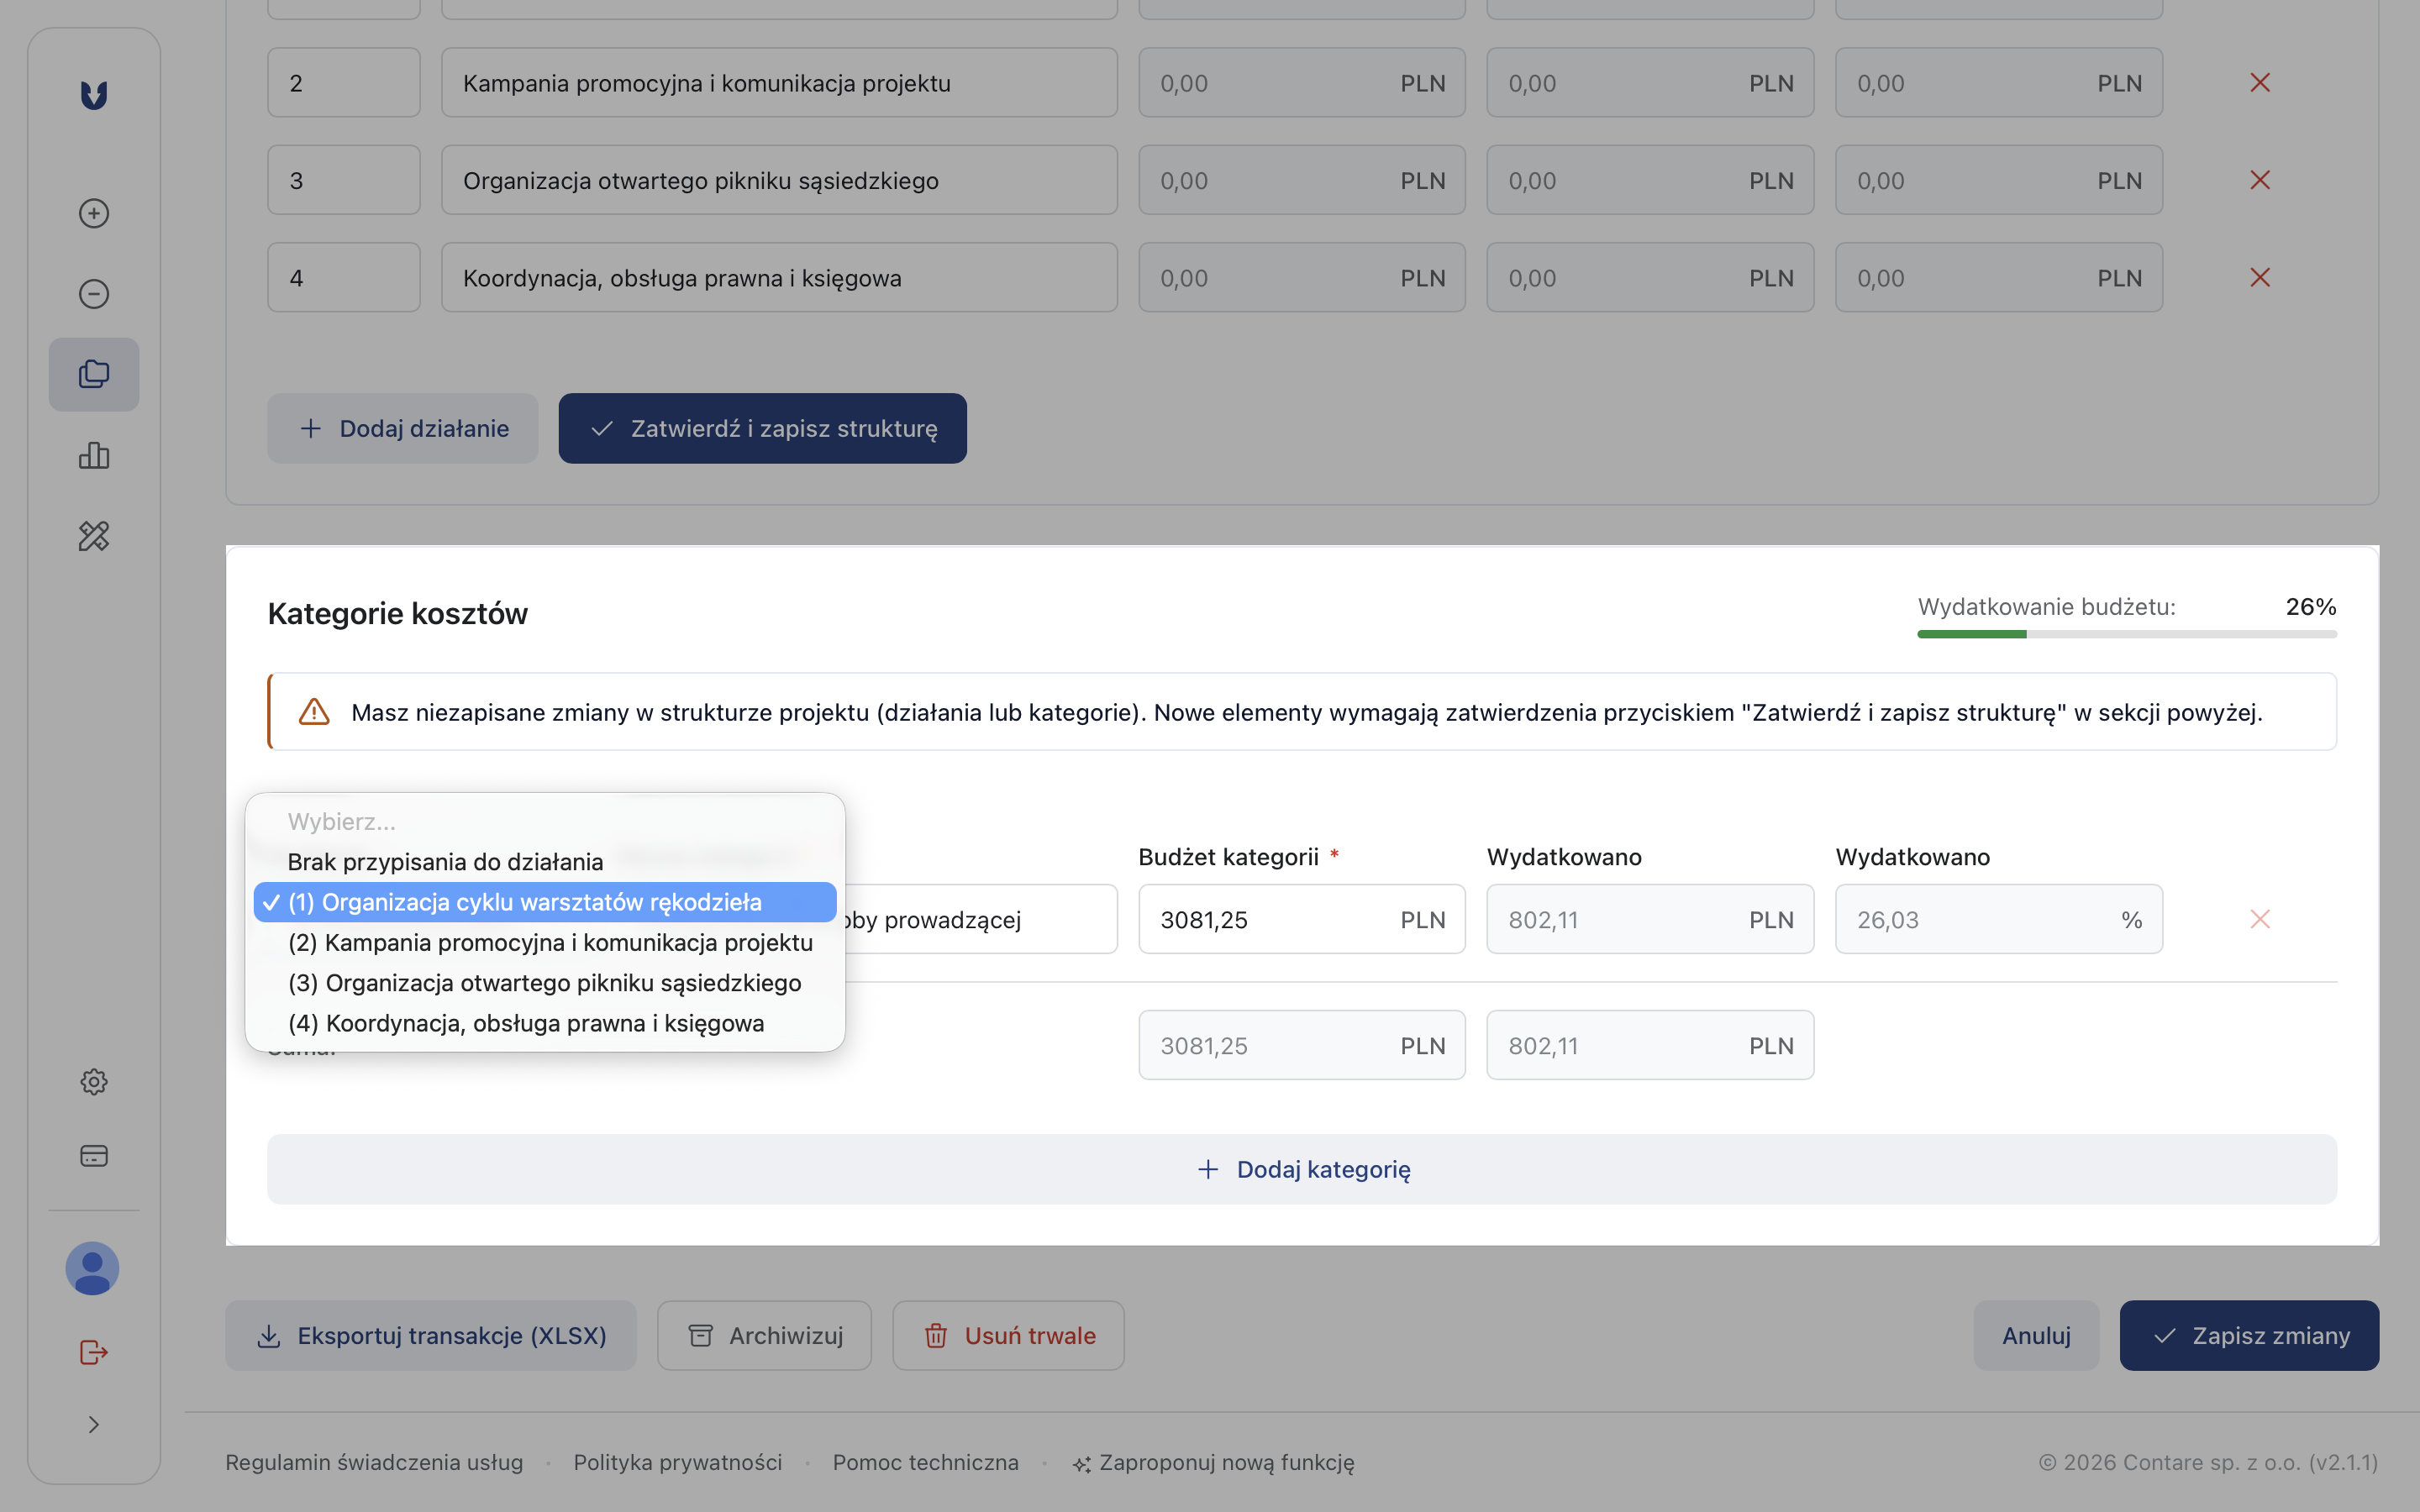This screenshot has height=1512, width=2420.
Task: Pick '(4) Koordynacja, obsługa prawna i księgowa' option
Action: 526,1023
